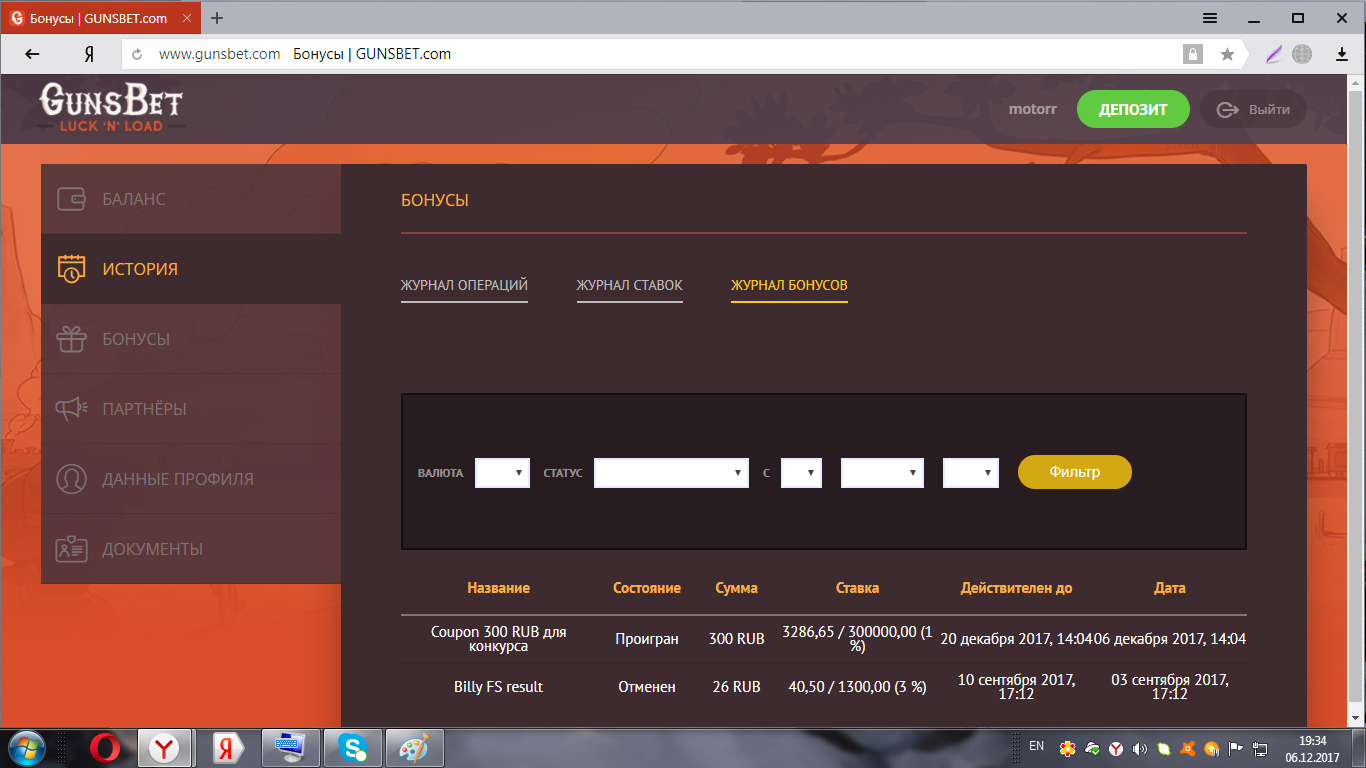Click the Дата column header
This screenshot has width=1366, height=768.
(x=1170, y=588)
